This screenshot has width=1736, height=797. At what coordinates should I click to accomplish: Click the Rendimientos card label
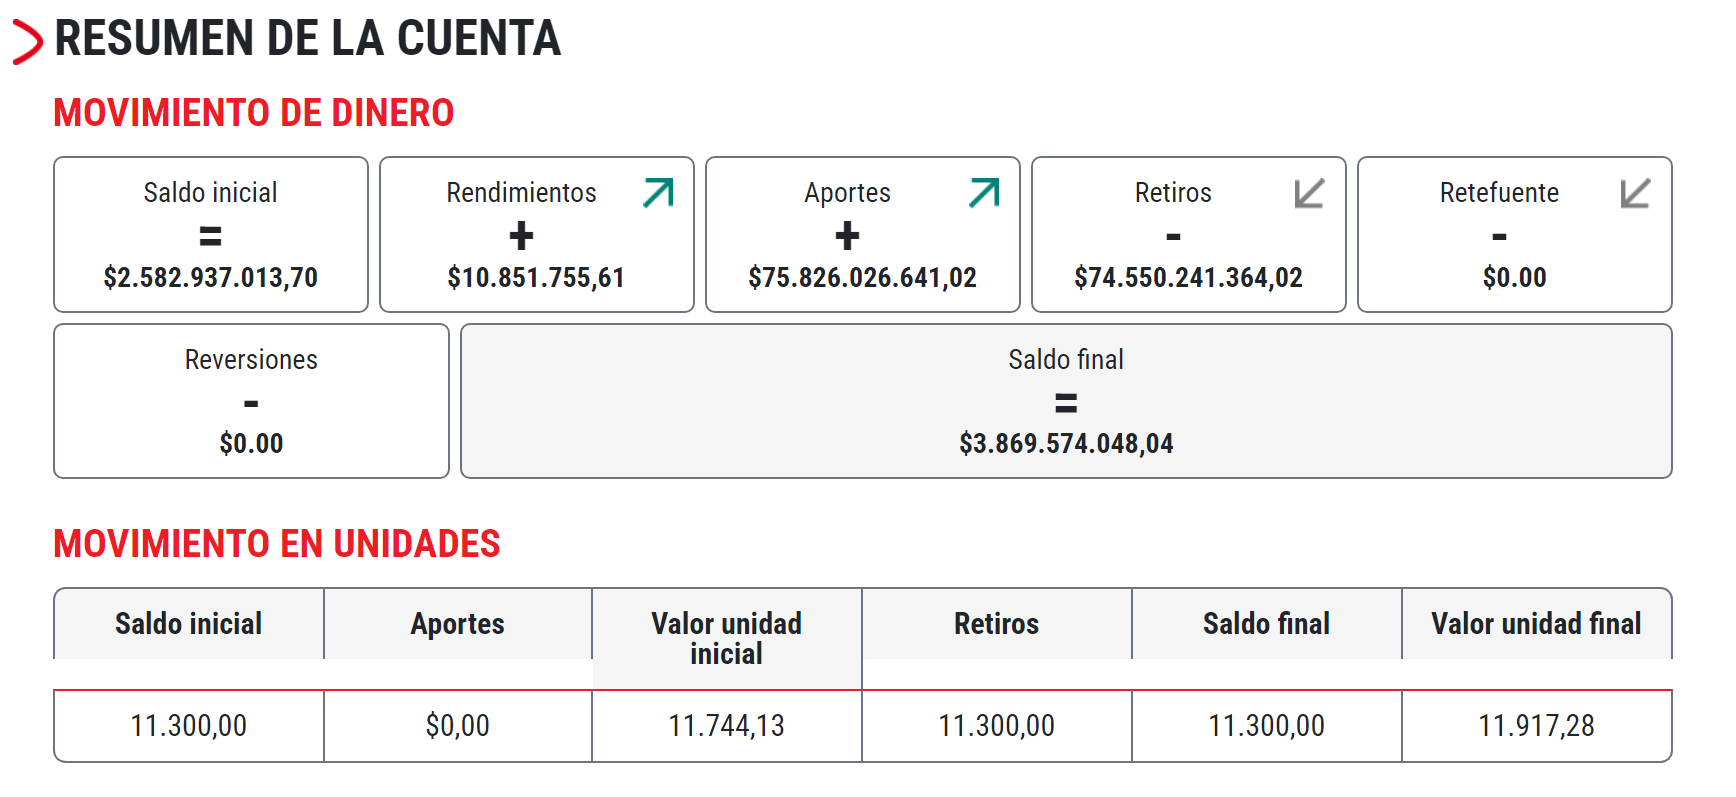coord(521,192)
